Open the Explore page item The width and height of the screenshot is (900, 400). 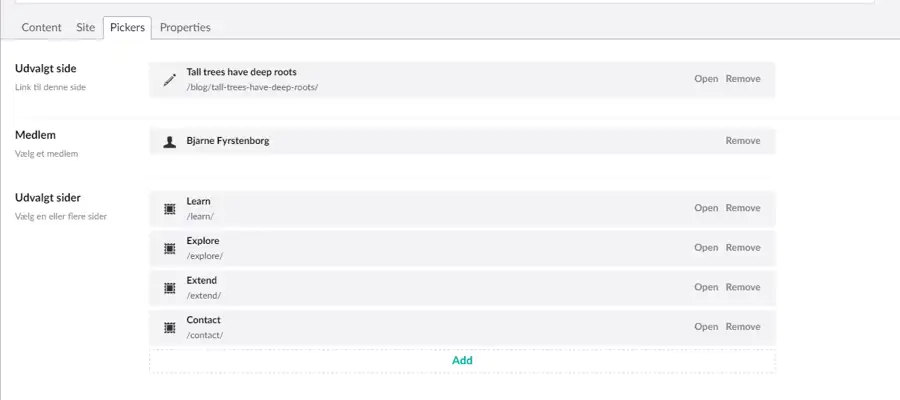tap(706, 248)
